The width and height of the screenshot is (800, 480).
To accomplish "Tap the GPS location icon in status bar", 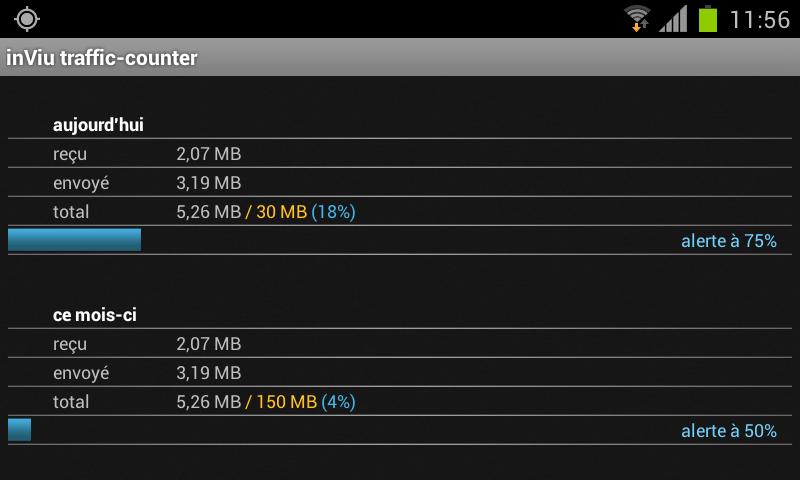I will point(27,18).
